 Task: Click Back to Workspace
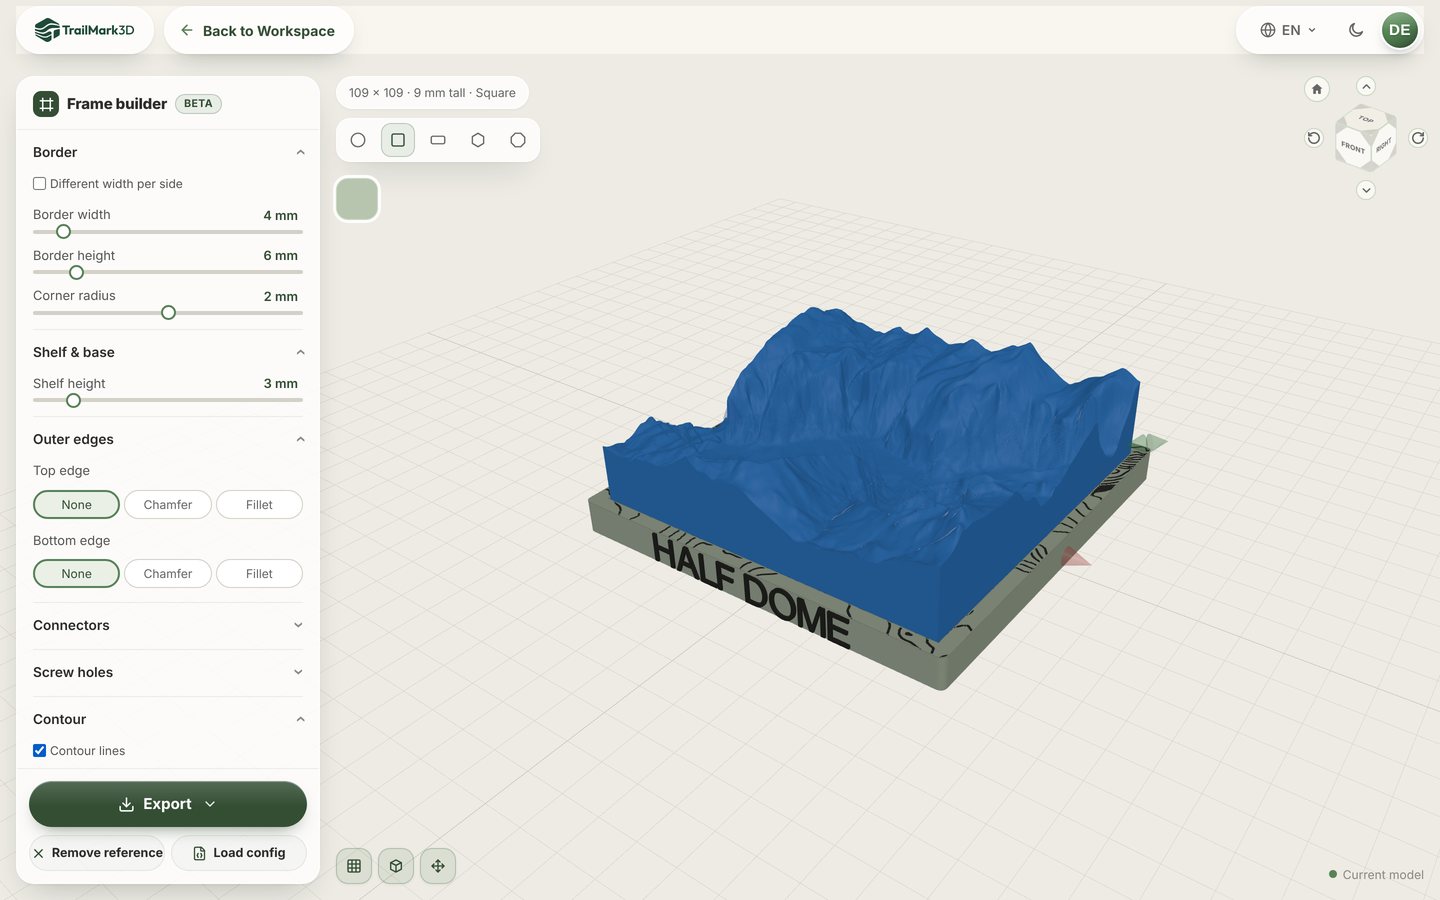tap(258, 30)
